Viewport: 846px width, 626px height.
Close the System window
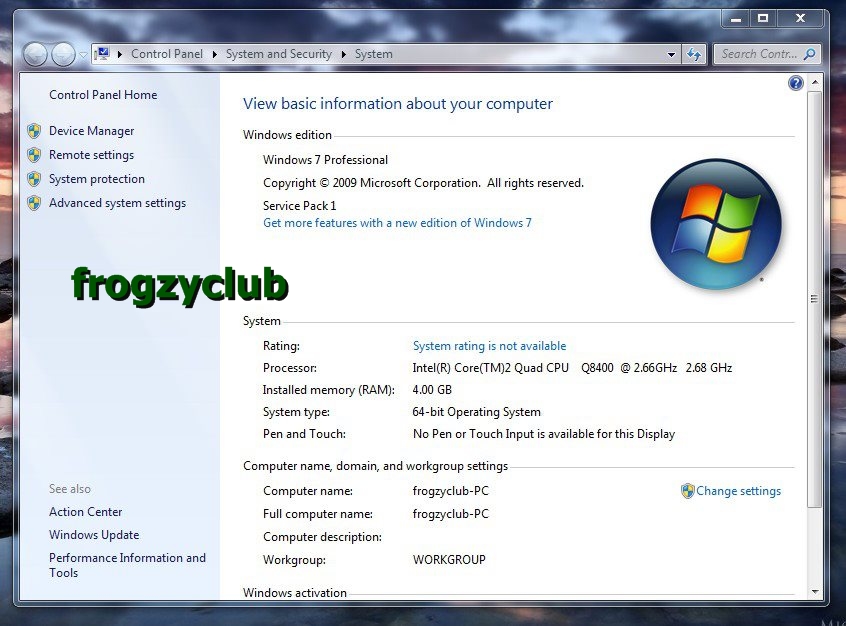click(801, 19)
